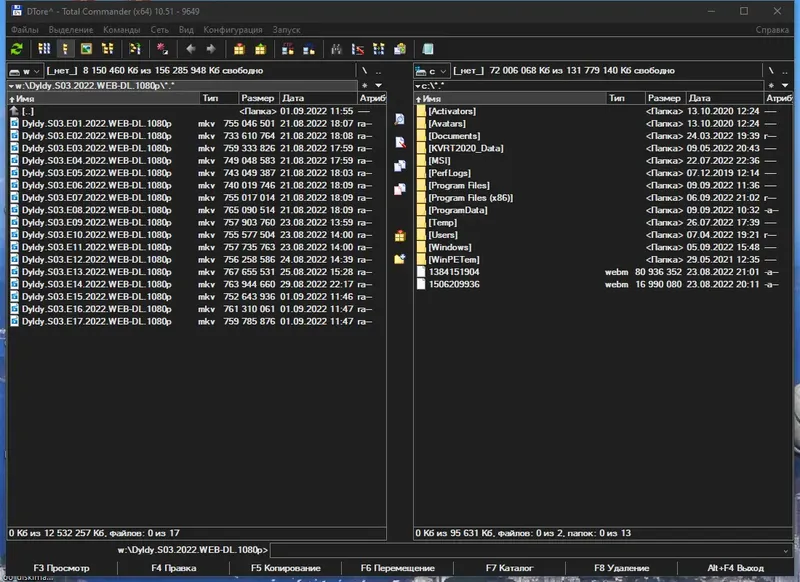Sort left panel by Размер column
Screen dimensions: 800x582
point(257,98)
